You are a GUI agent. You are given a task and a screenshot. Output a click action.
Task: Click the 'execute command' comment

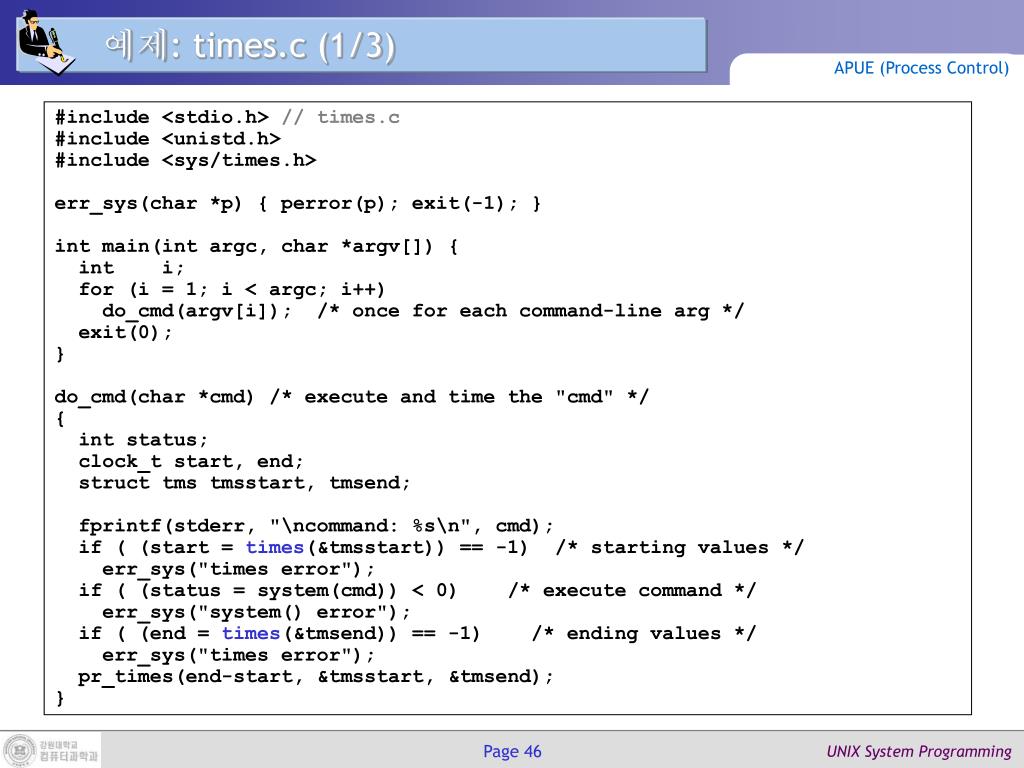tap(632, 591)
